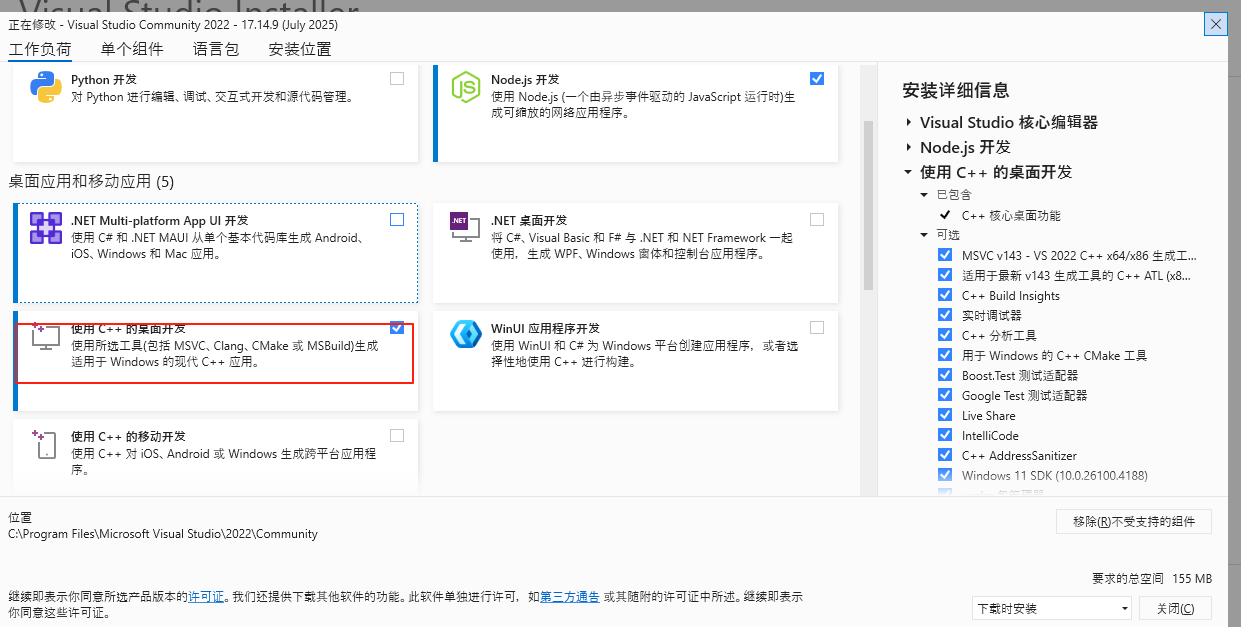Uncheck the Node.js 开发 workload checkbox
Screen dimensions: 1241x627
817,78
